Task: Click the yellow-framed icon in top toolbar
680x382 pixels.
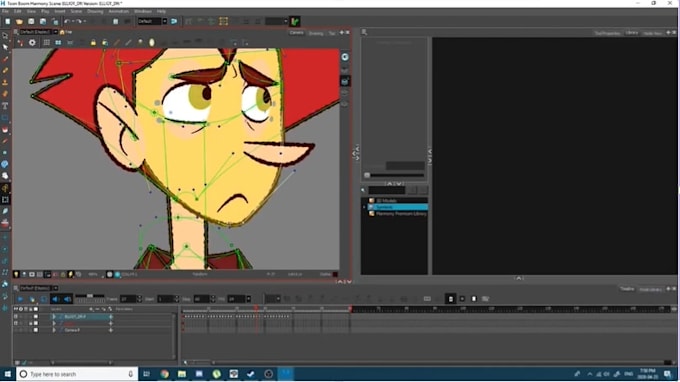Action: pos(223,21)
